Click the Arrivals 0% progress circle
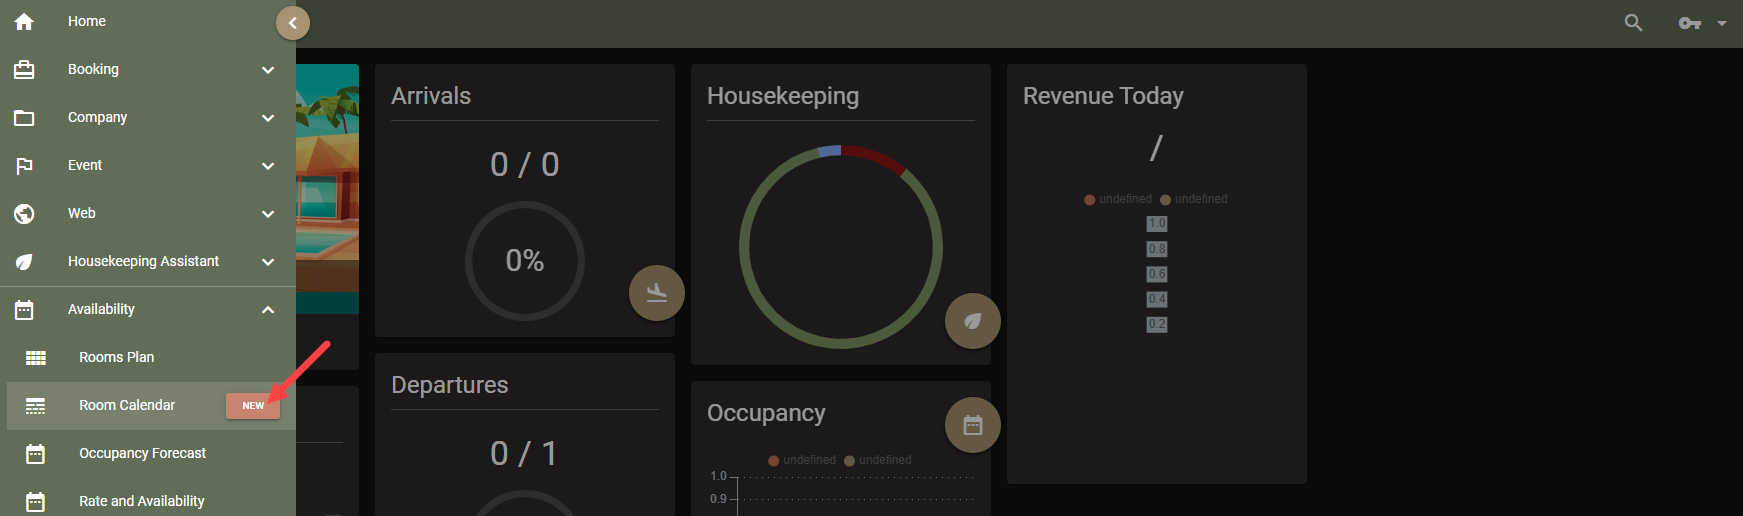1743x516 pixels. [x=525, y=261]
